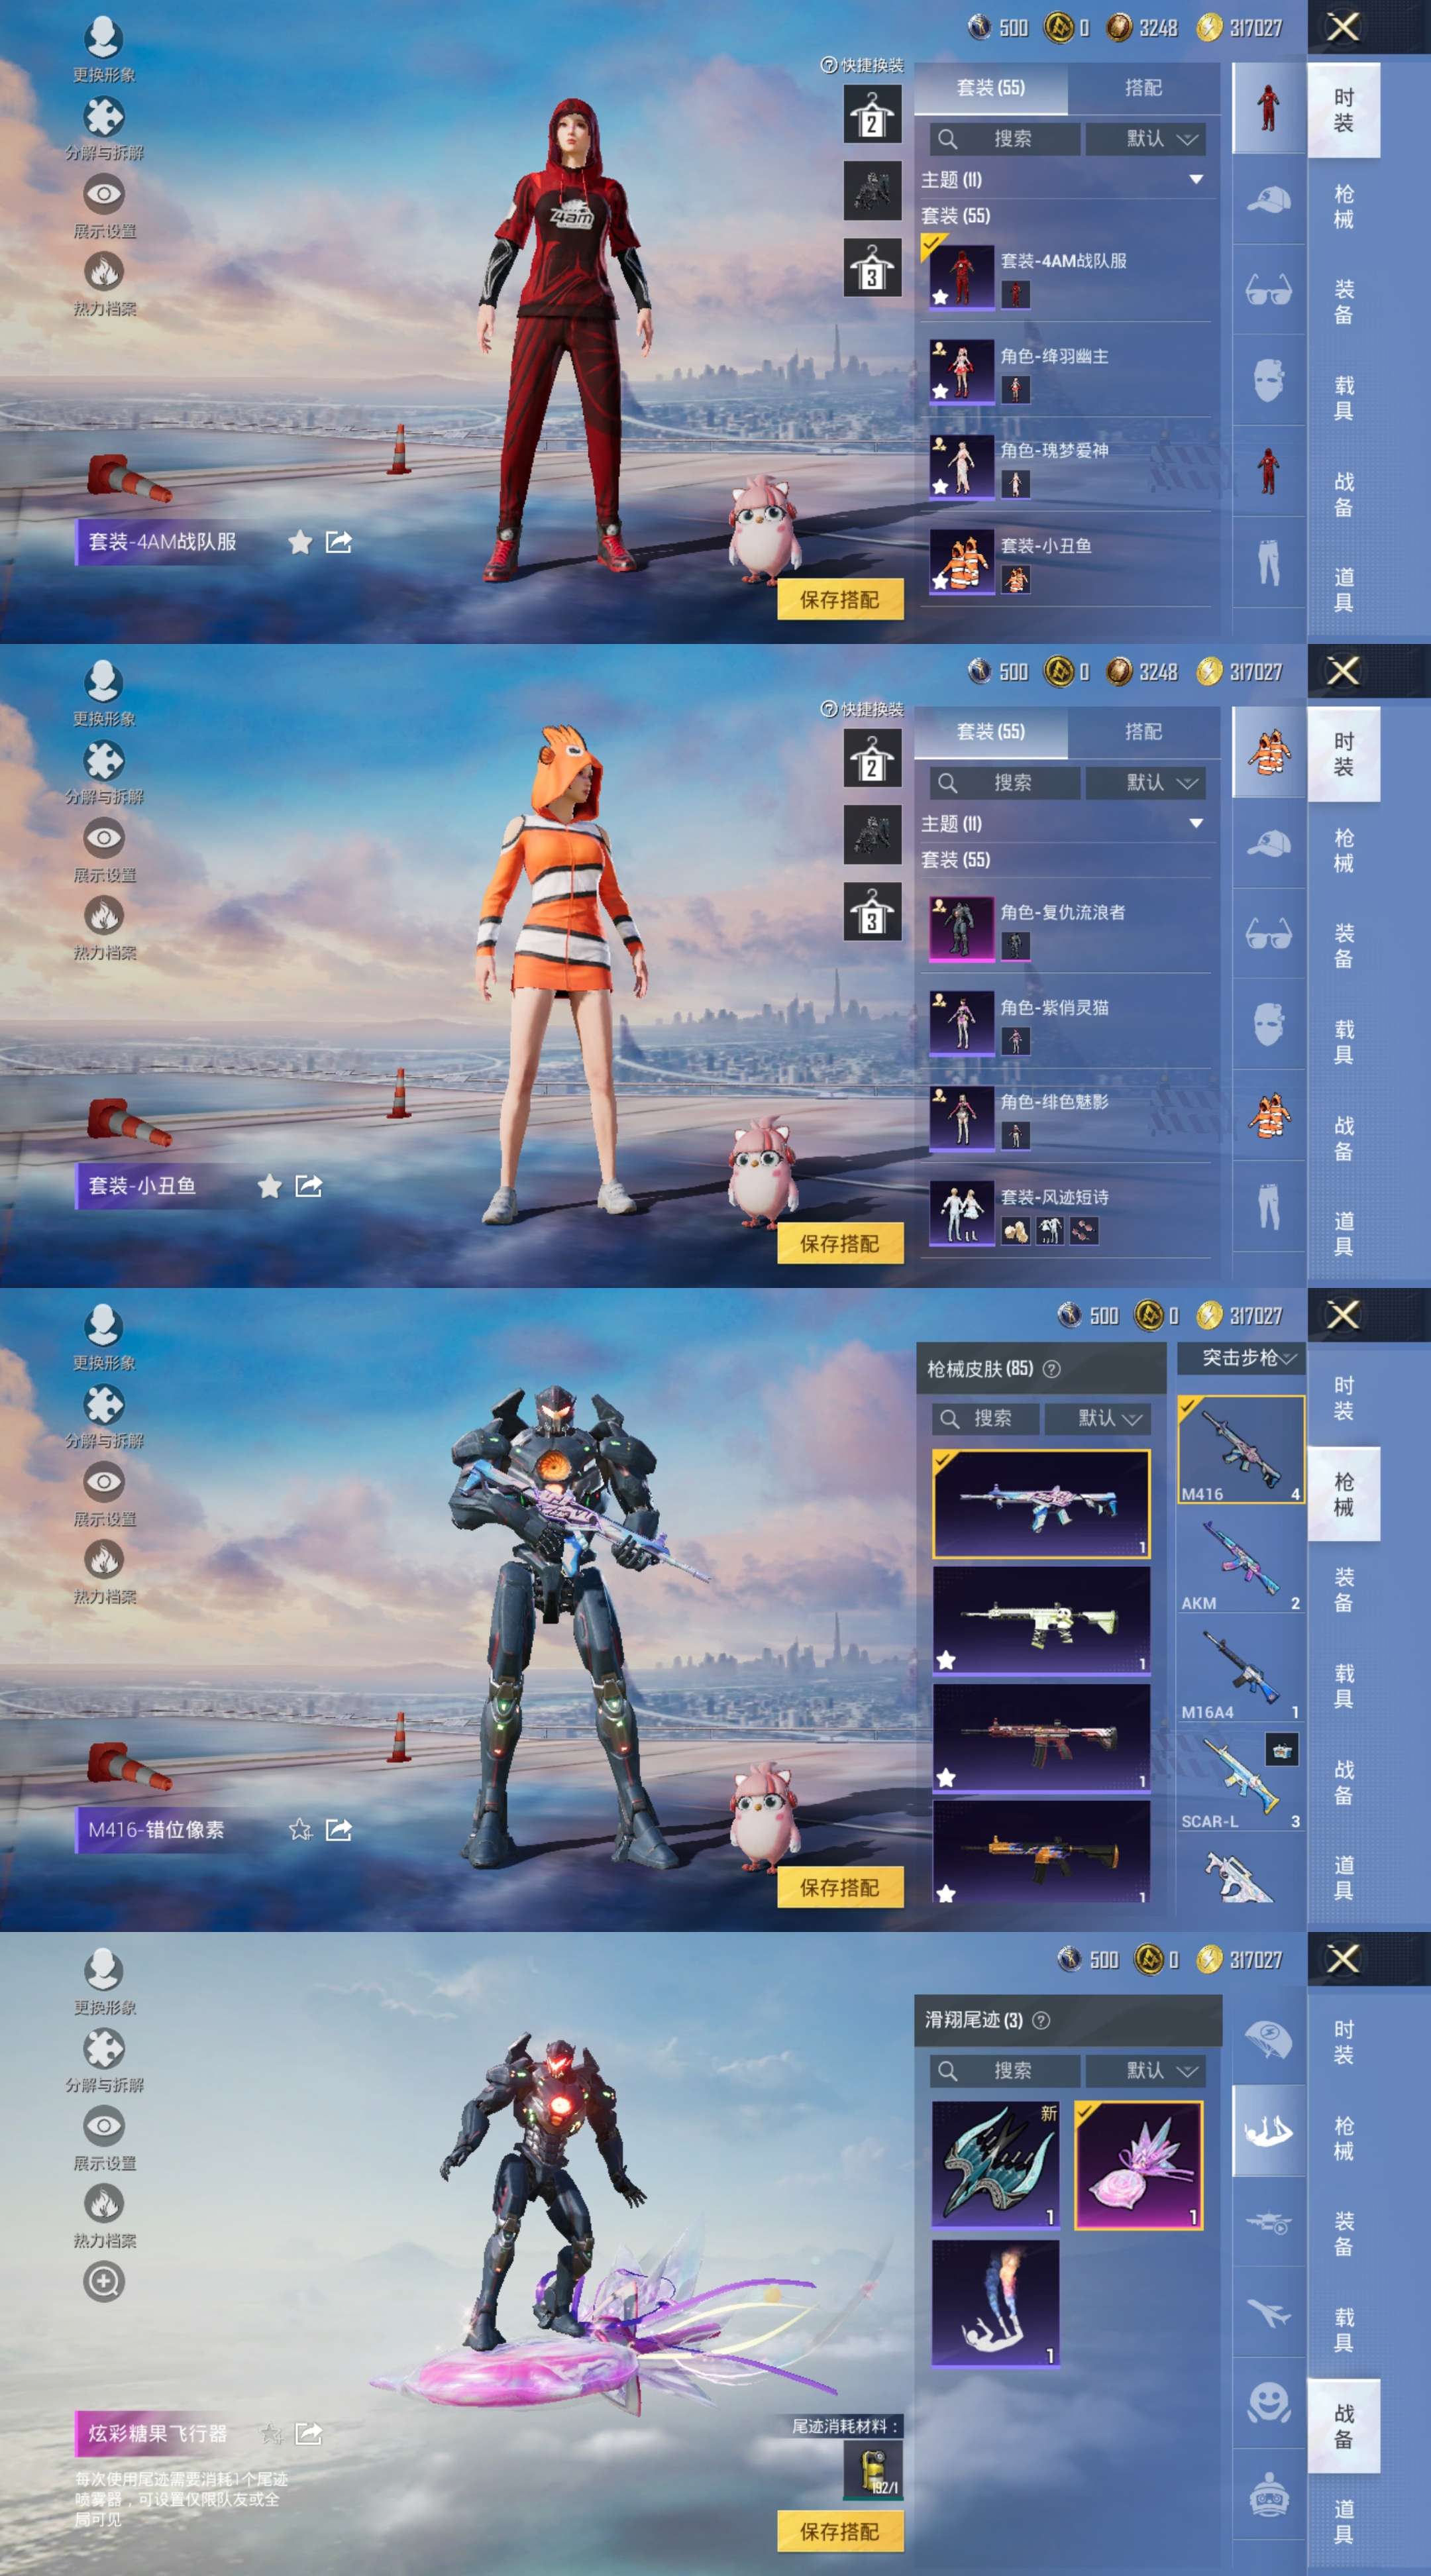Open the smiley emote category icon

1268,2403
